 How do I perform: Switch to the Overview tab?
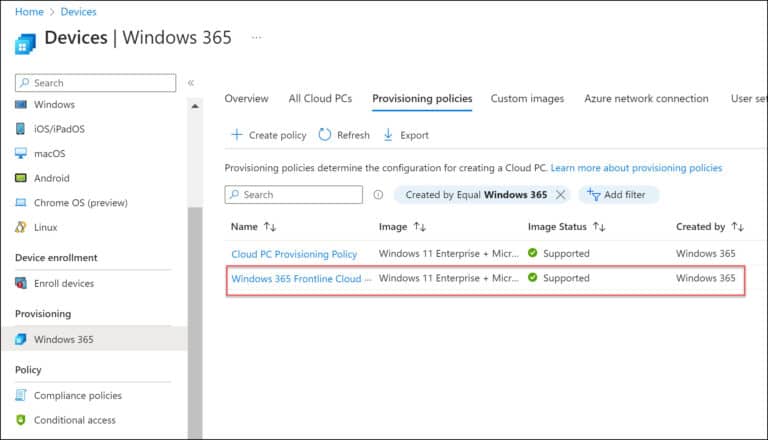246,98
